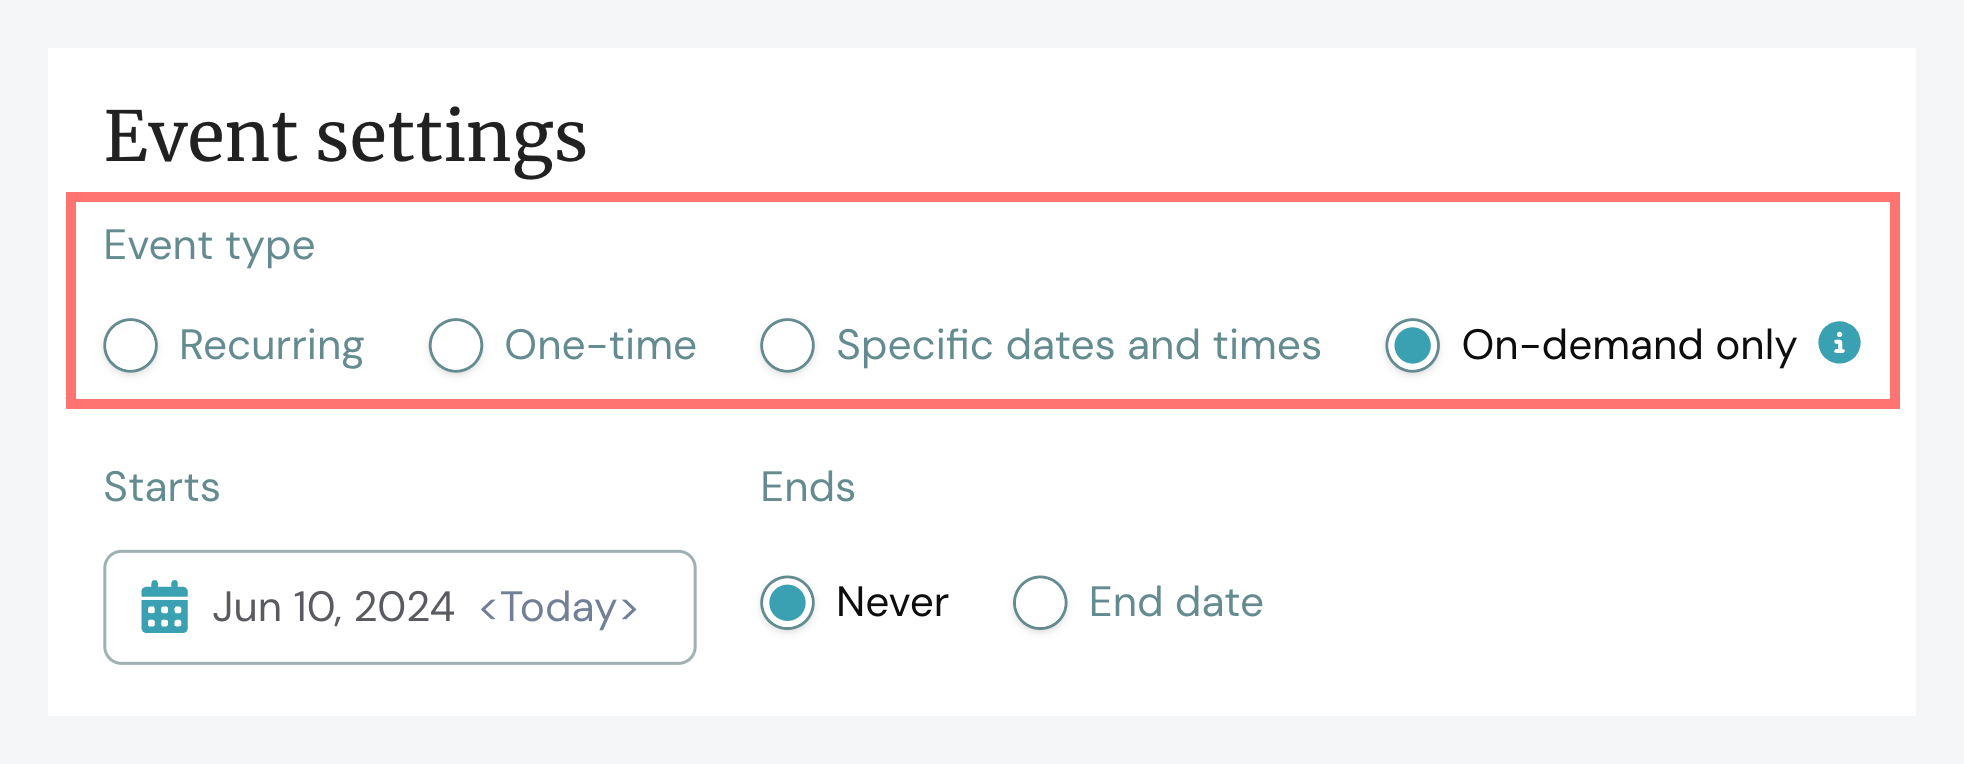
Task: Pick the On-demand only event type
Action: [x=1412, y=345]
